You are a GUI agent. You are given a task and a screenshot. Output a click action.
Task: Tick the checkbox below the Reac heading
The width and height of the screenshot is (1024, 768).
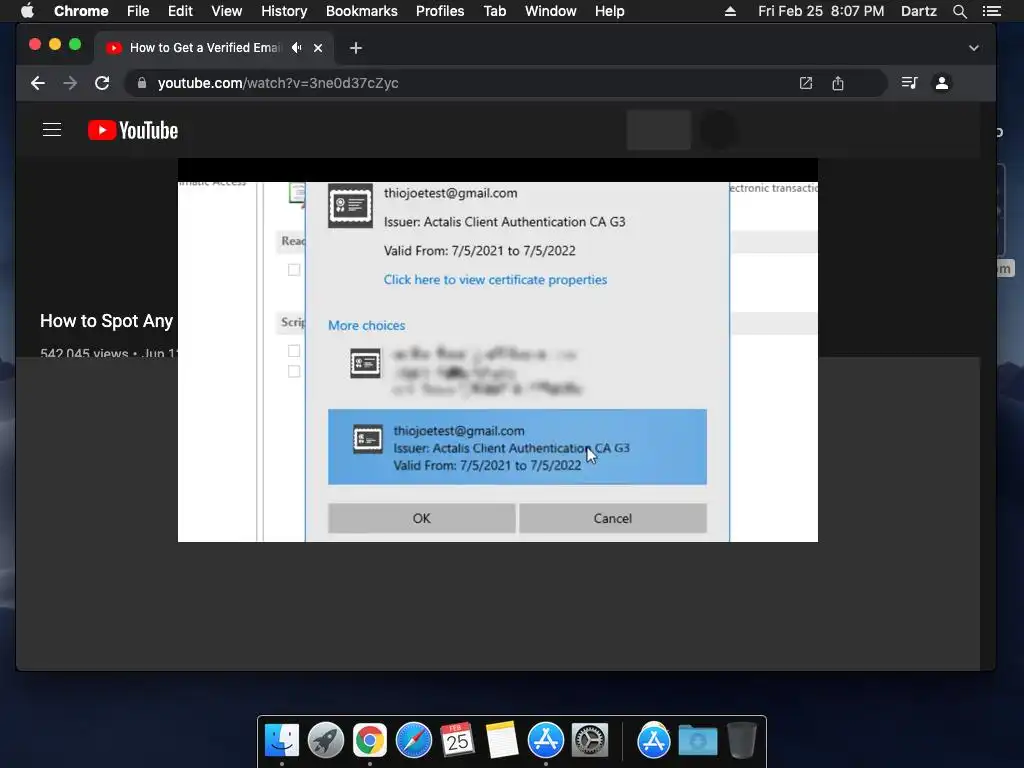point(294,270)
